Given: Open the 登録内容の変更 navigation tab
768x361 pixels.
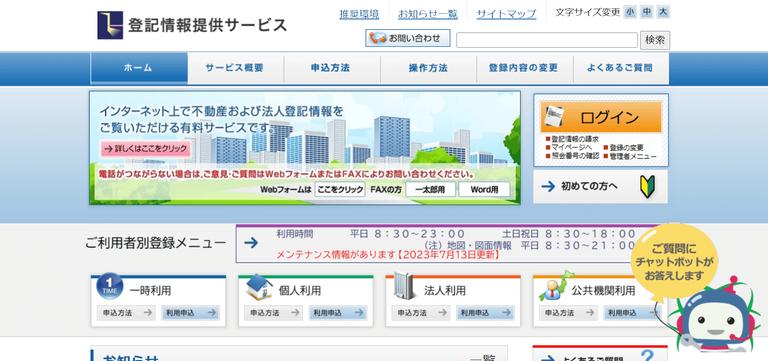Looking at the screenshot, I should click(x=524, y=68).
